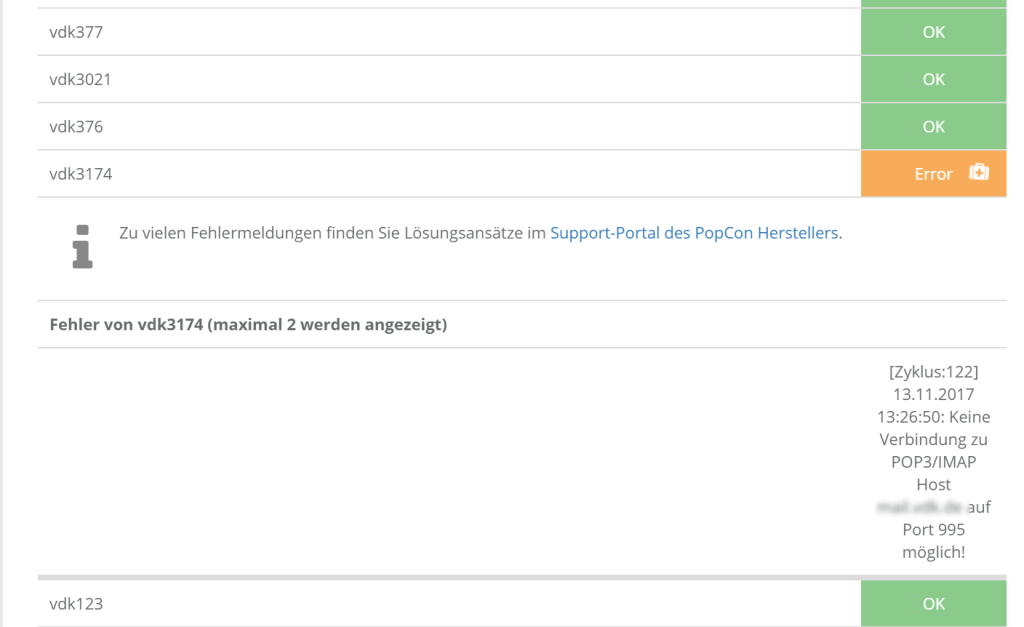Select the vdk376 account row name

(76, 127)
